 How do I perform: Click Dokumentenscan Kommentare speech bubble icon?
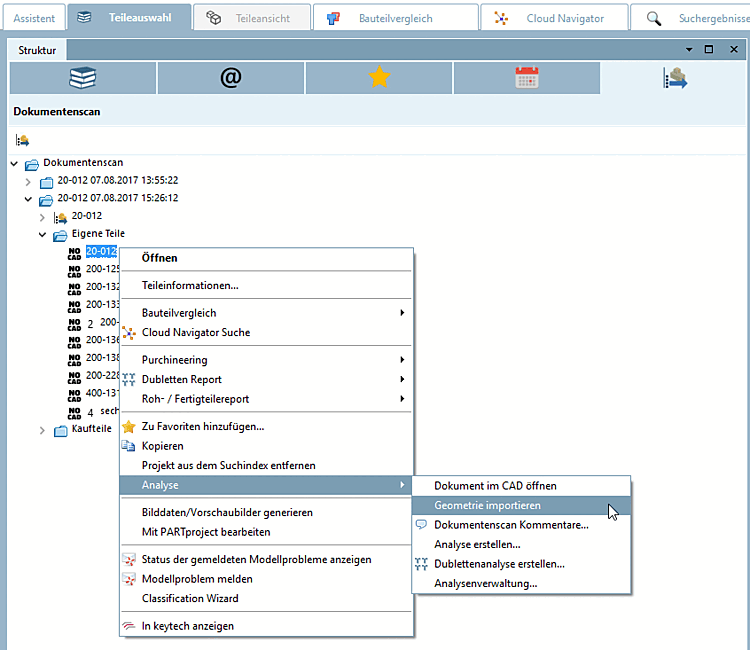[421, 525]
